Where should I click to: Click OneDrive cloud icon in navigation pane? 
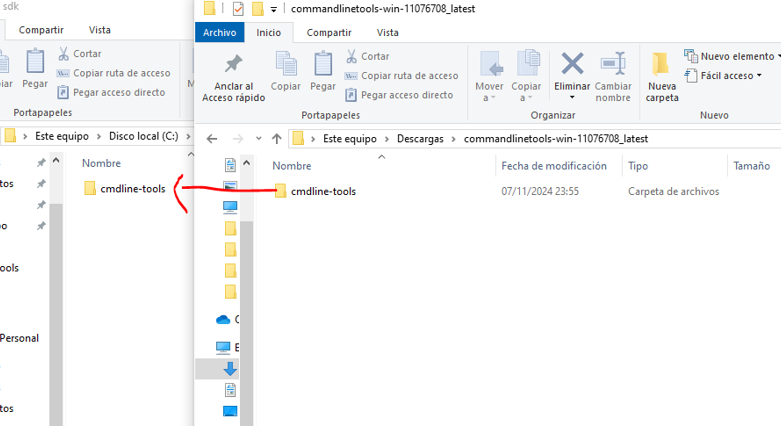224,319
